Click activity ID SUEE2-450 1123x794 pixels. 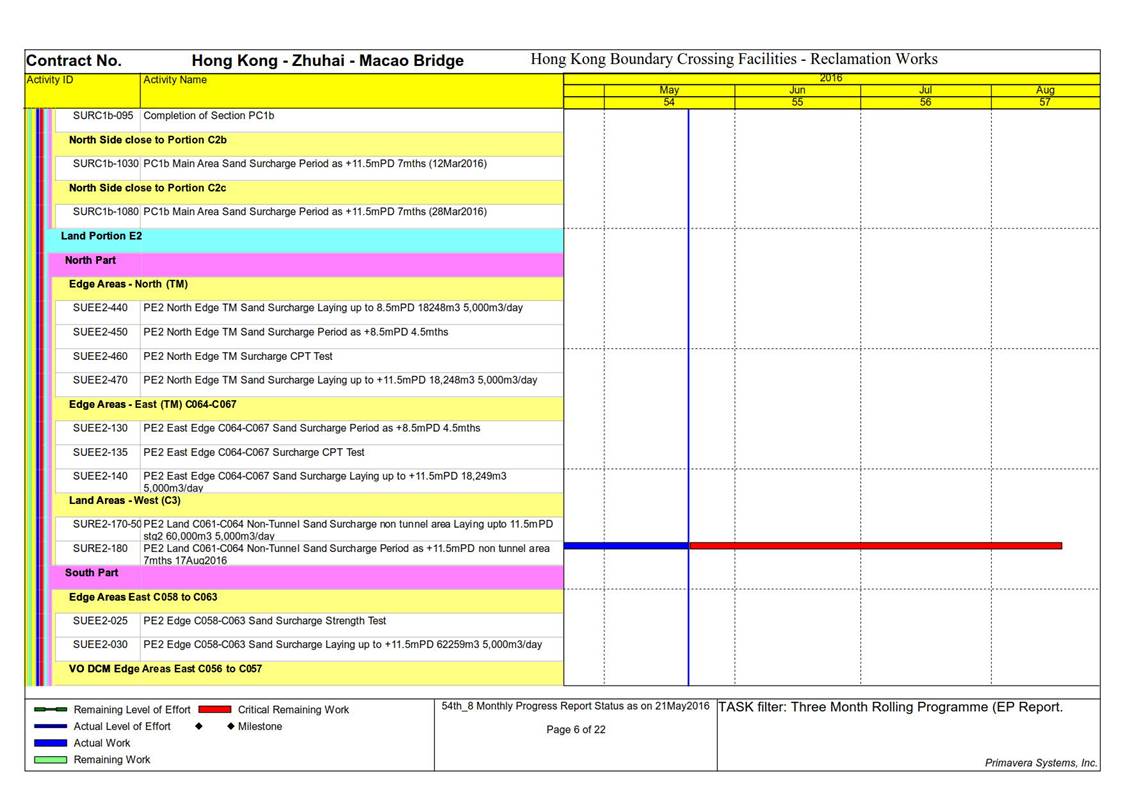coord(100,332)
